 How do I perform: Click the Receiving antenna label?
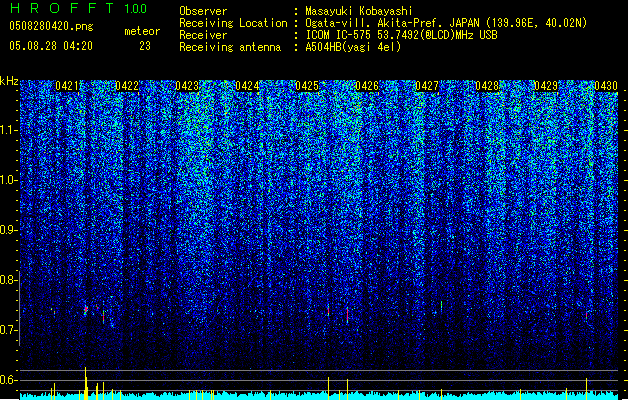pos(230,47)
